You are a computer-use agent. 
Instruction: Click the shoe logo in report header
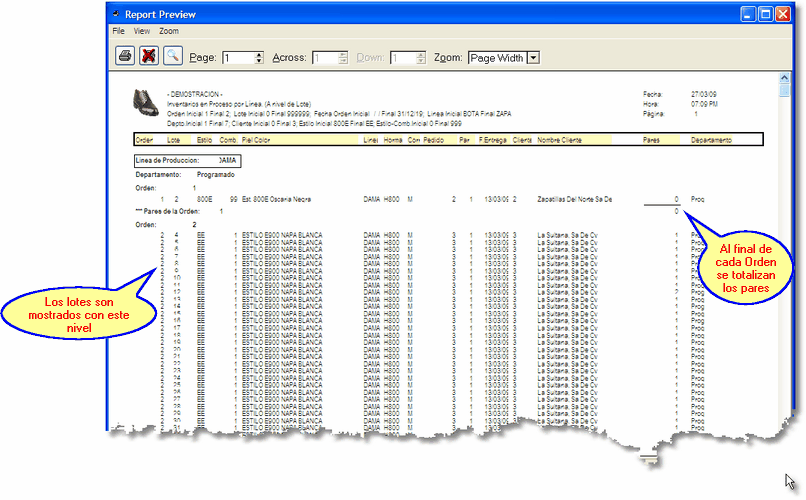coord(147,102)
